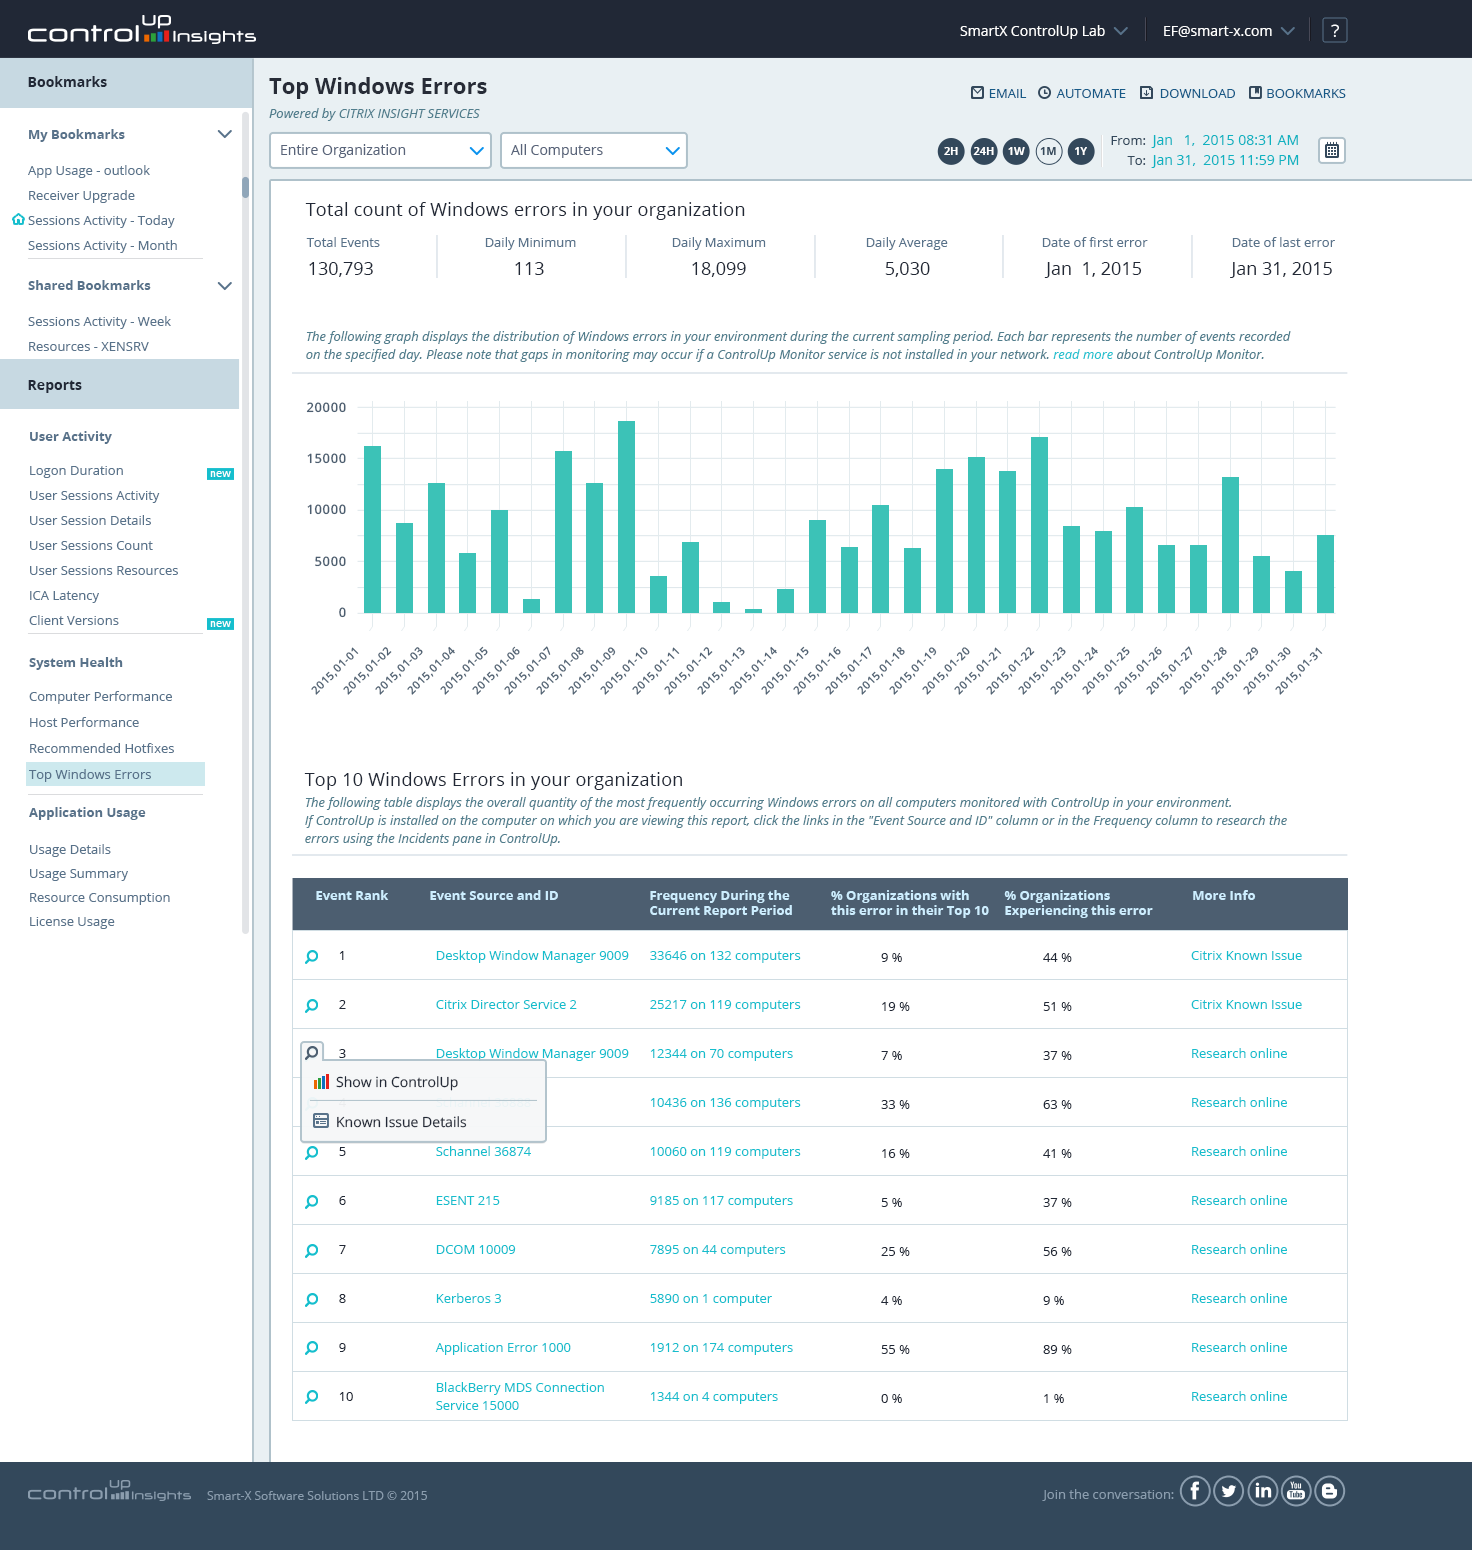
Task: Click the BOOKMARKS icon in header
Action: click(x=1255, y=92)
